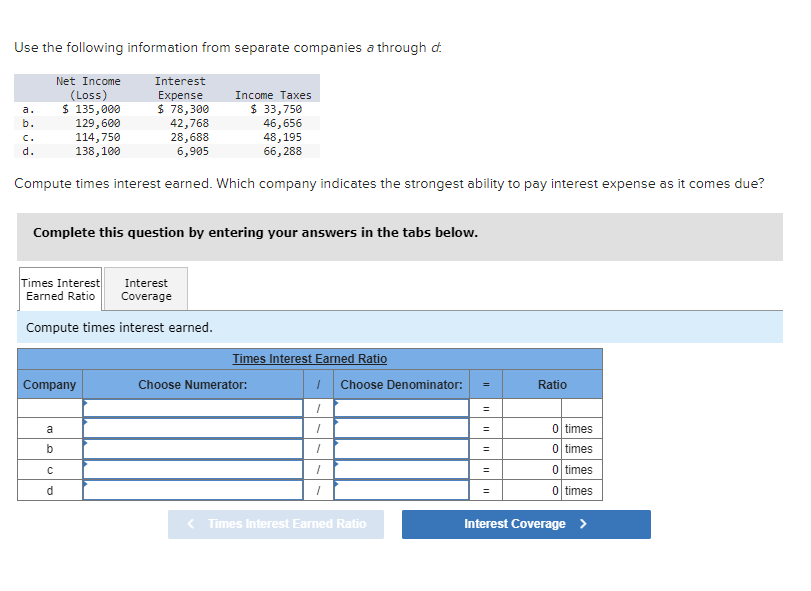Screen dimensions: 811x591
Task: Click previous Times Interest Earned Ratio button
Action: click(276, 524)
